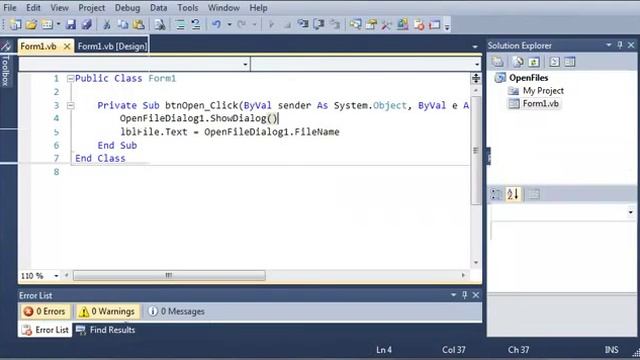Viewport: 640px width, 360px height.
Task: Open the active files list dropdown arrow
Action: pyautogui.click(x=475, y=47)
